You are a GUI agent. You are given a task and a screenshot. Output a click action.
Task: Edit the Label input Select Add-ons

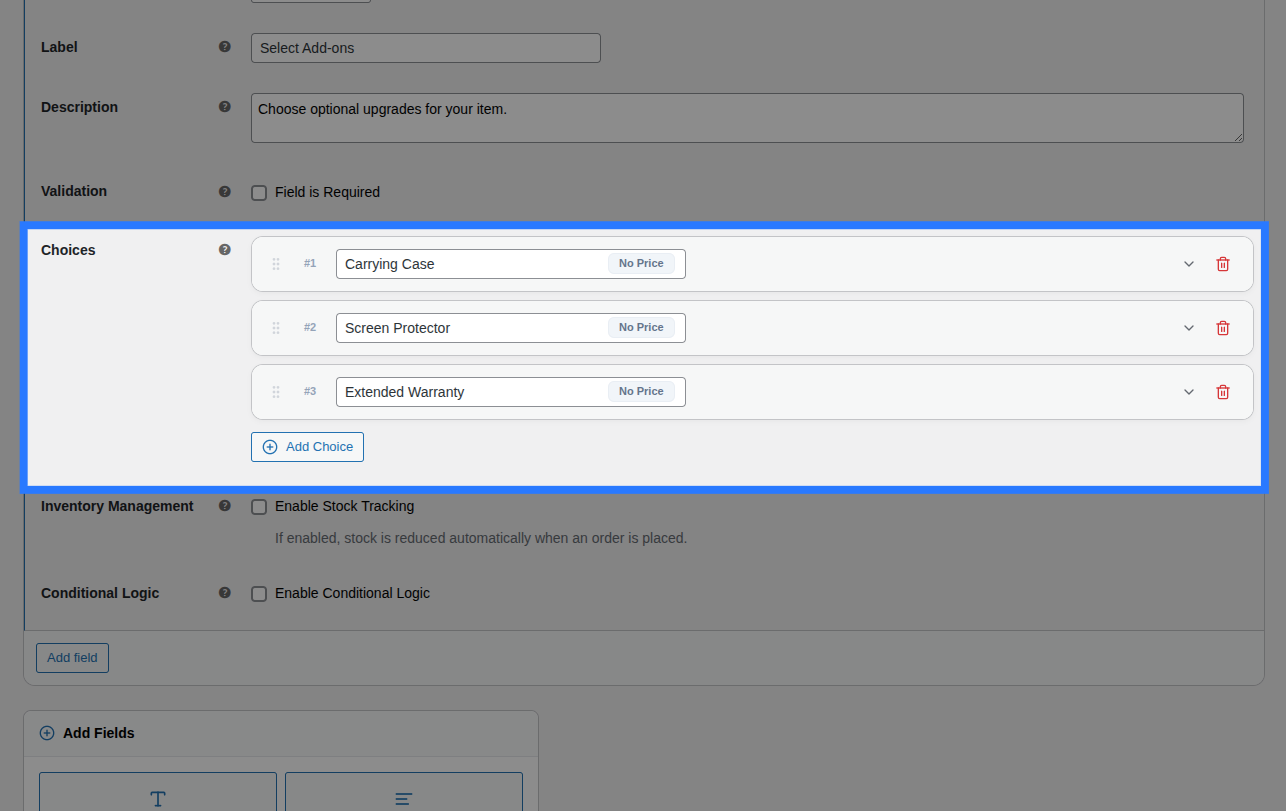tap(426, 48)
